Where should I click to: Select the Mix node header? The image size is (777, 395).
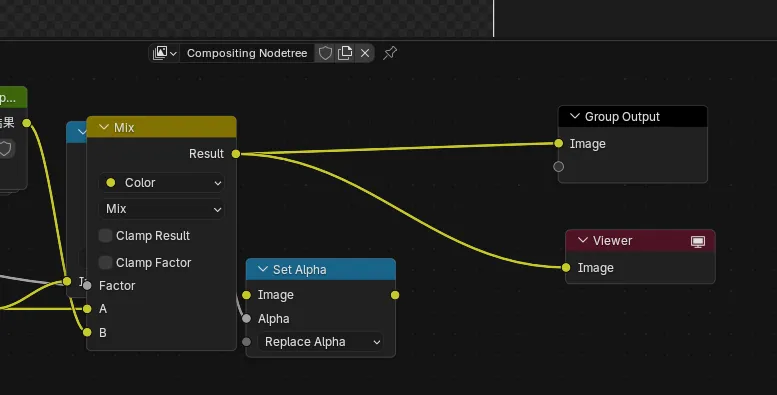tap(162, 127)
